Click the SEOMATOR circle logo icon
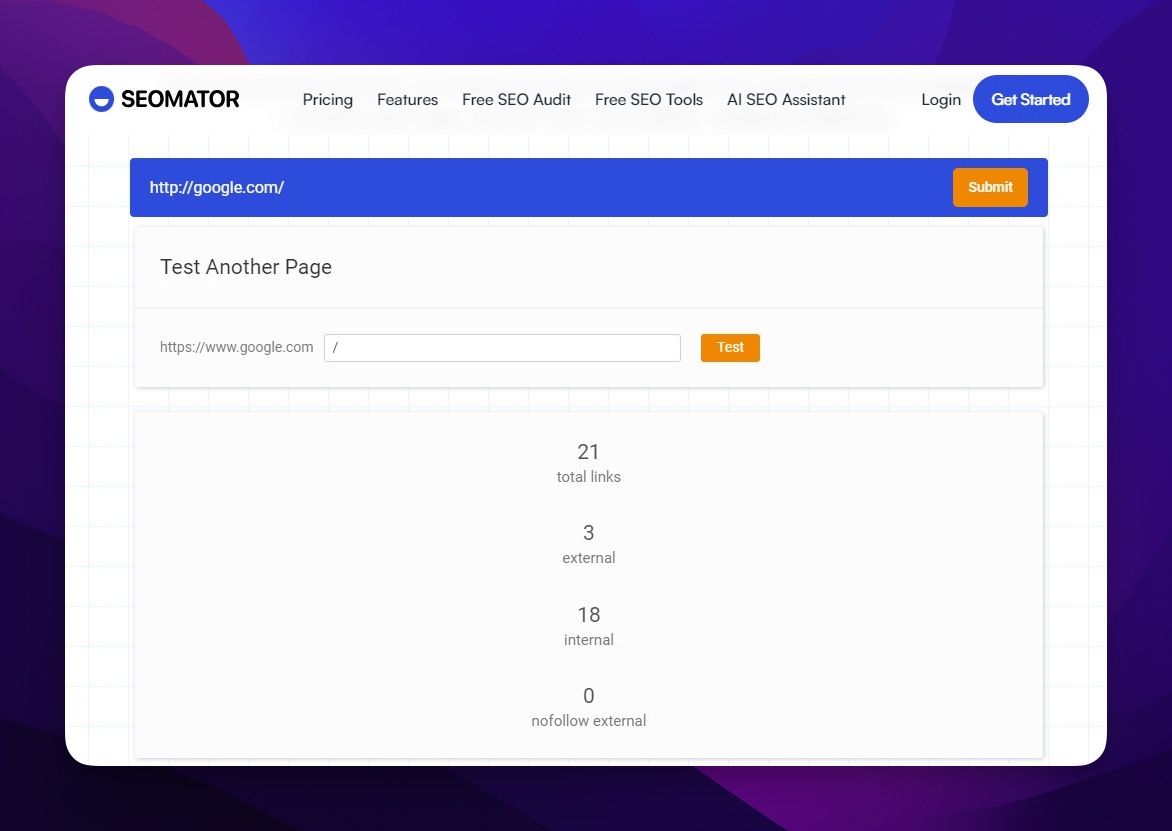This screenshot has width=1172, height=831. tap(100, 99)
